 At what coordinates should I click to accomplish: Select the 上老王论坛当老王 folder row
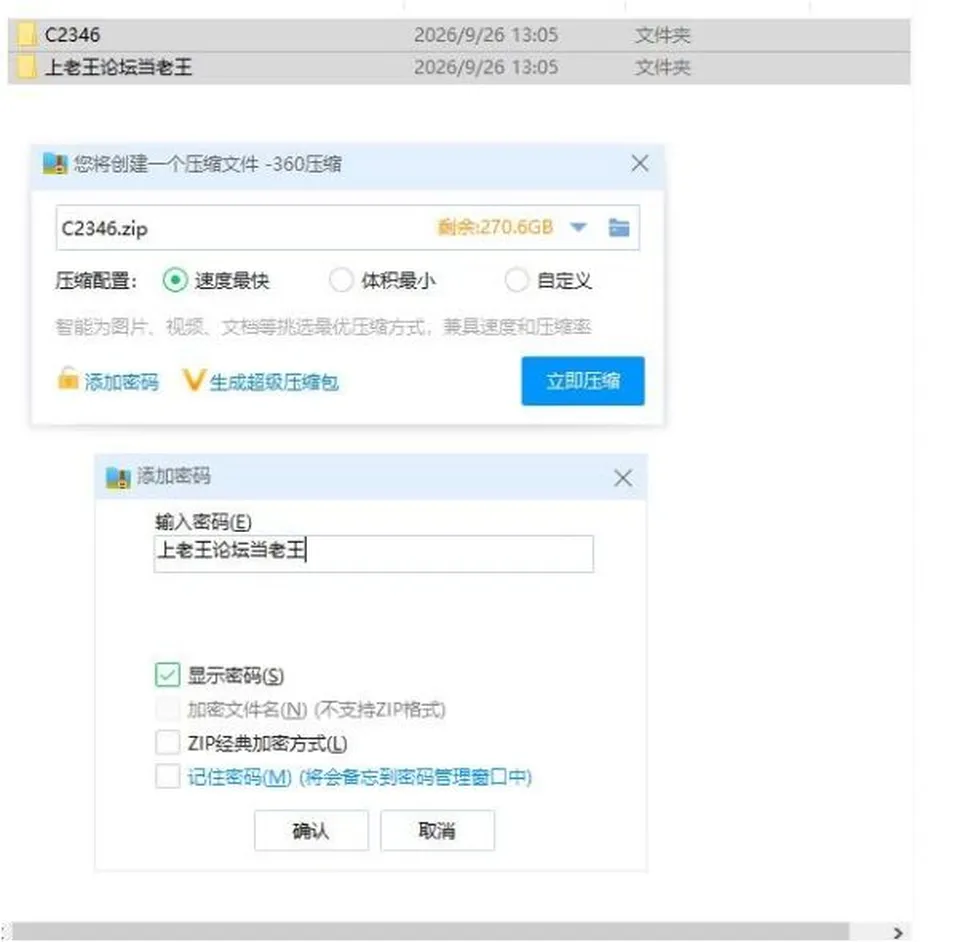(x=459, y=67)
